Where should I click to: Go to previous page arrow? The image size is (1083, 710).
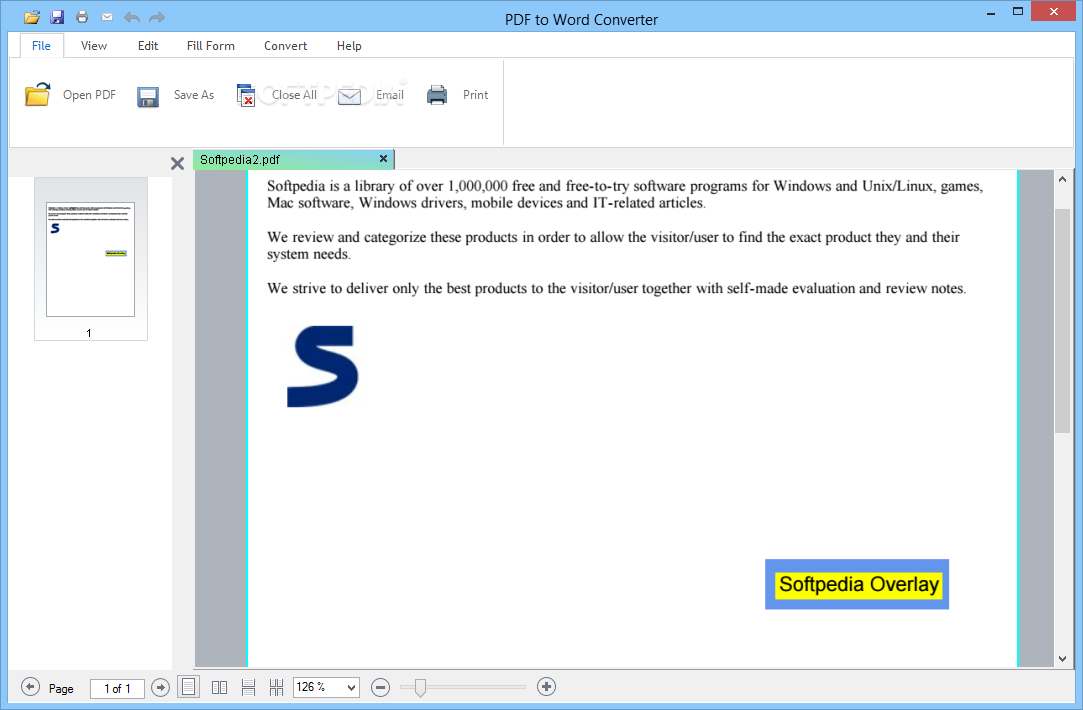tap(30, 687)
